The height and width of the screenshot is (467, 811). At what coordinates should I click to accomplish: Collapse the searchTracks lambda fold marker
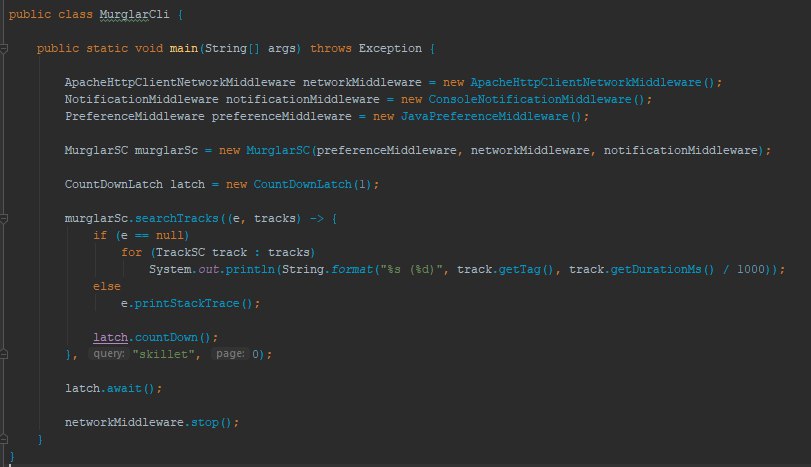(x=4, y=219)
